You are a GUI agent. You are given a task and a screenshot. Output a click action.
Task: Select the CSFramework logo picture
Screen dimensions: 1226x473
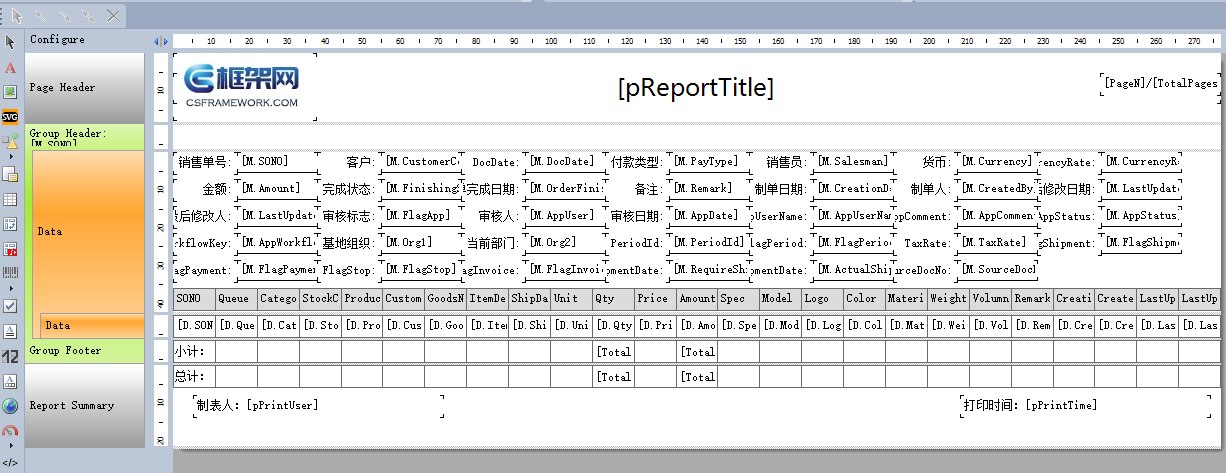(245, 87)
